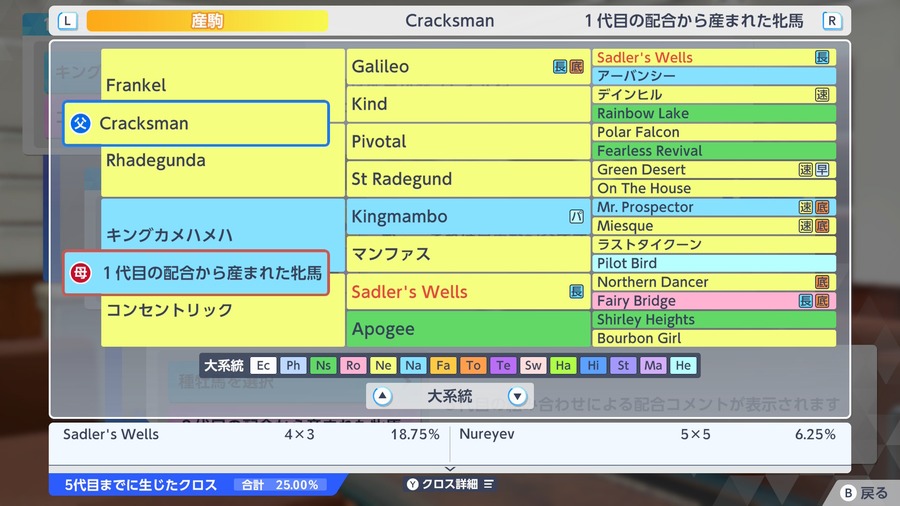Click the Y button icon for cross details
This screenshot has height=506, width=900.
pyautogui.click(x=413, y=484)
